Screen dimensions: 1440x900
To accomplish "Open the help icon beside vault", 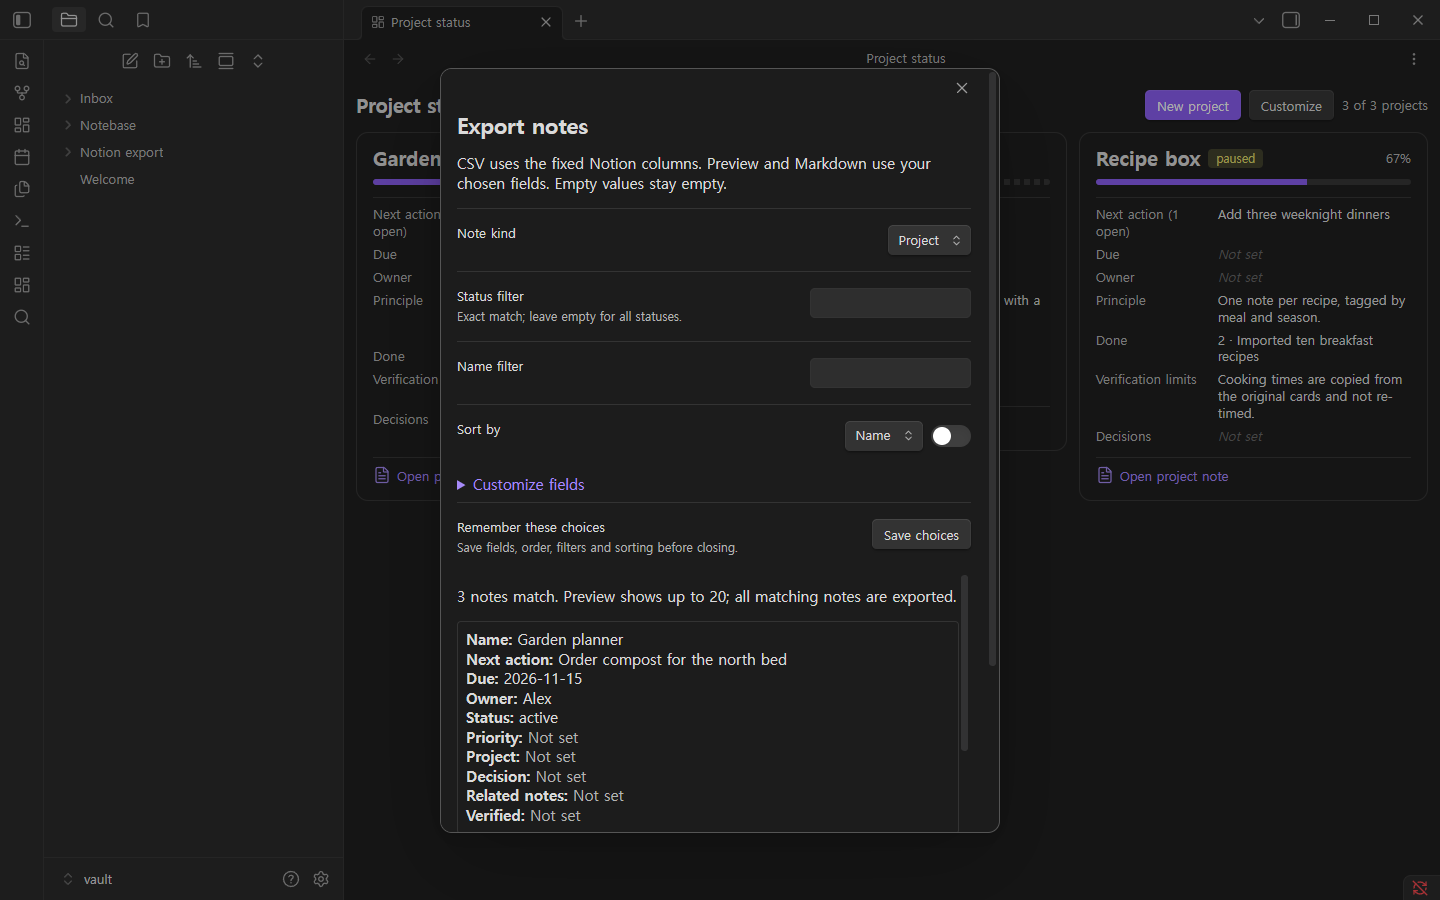I will click(x=291, y=879).
